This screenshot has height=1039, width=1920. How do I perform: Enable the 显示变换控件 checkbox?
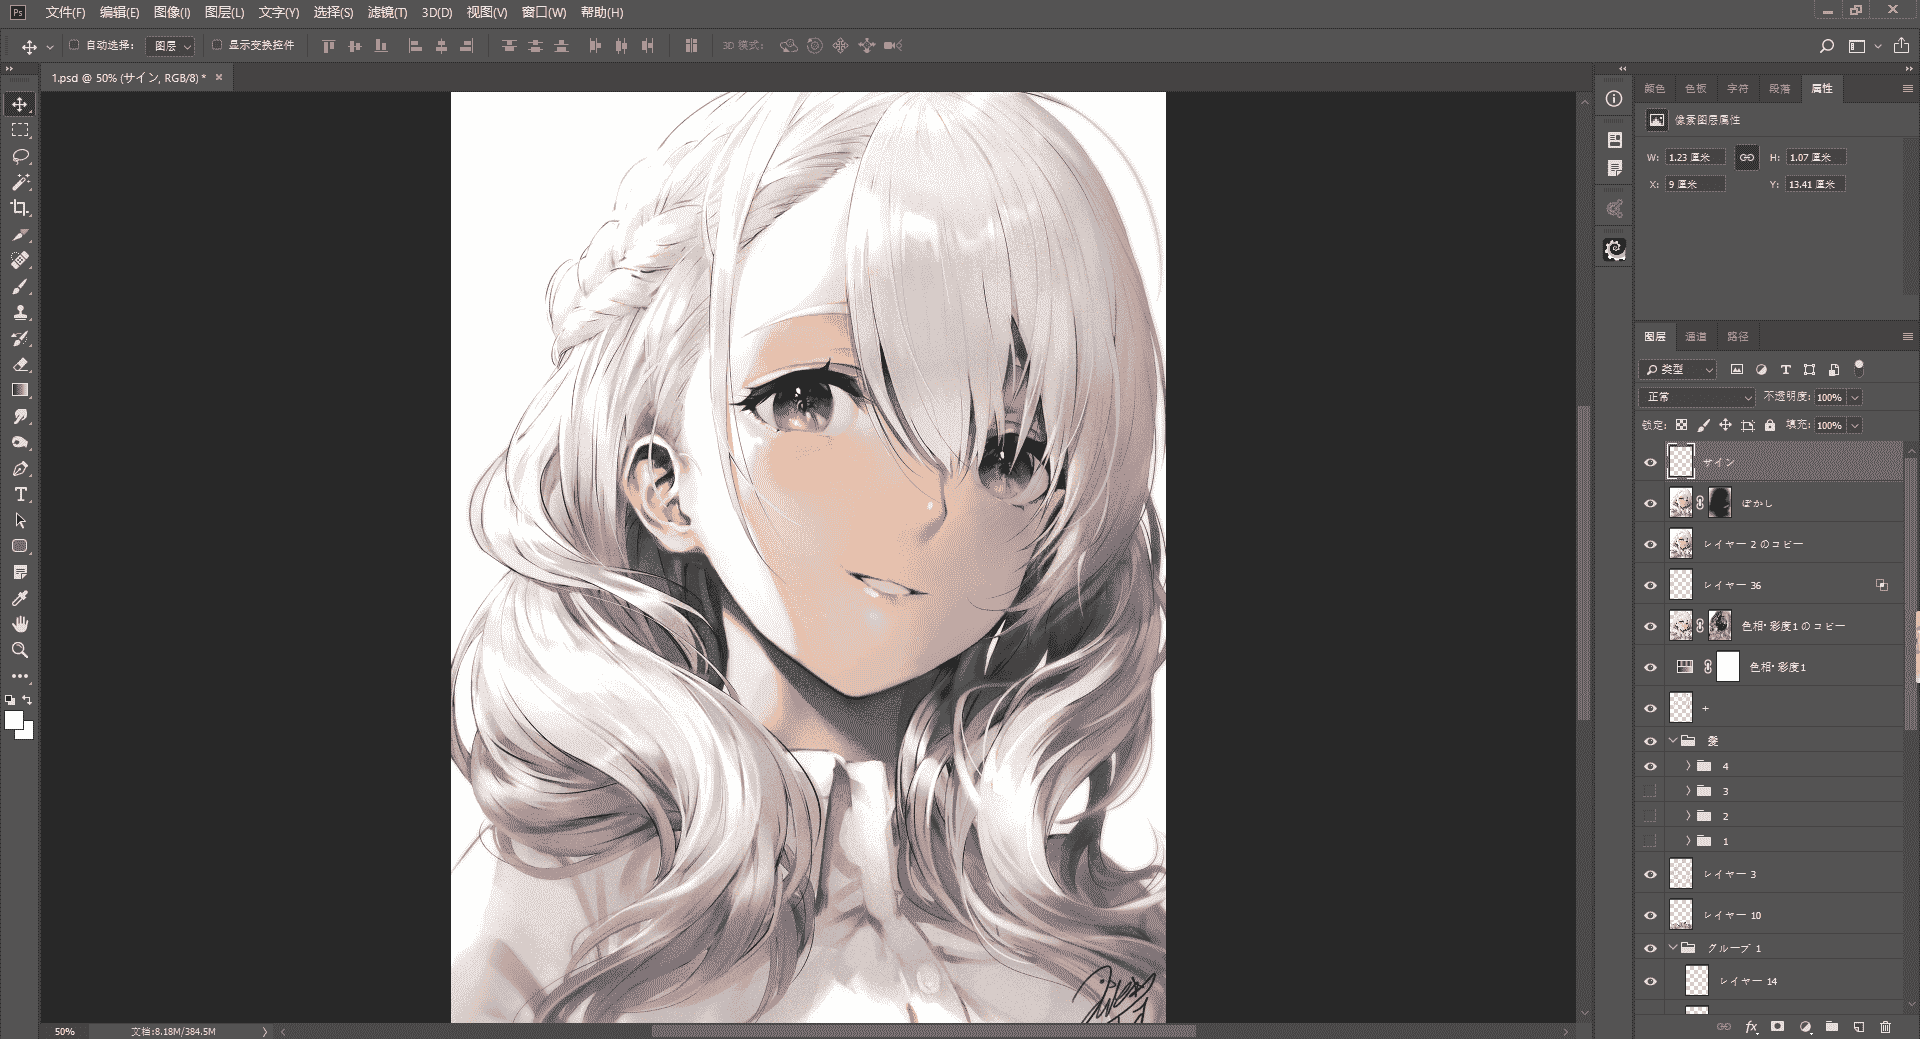click(217, 45)
